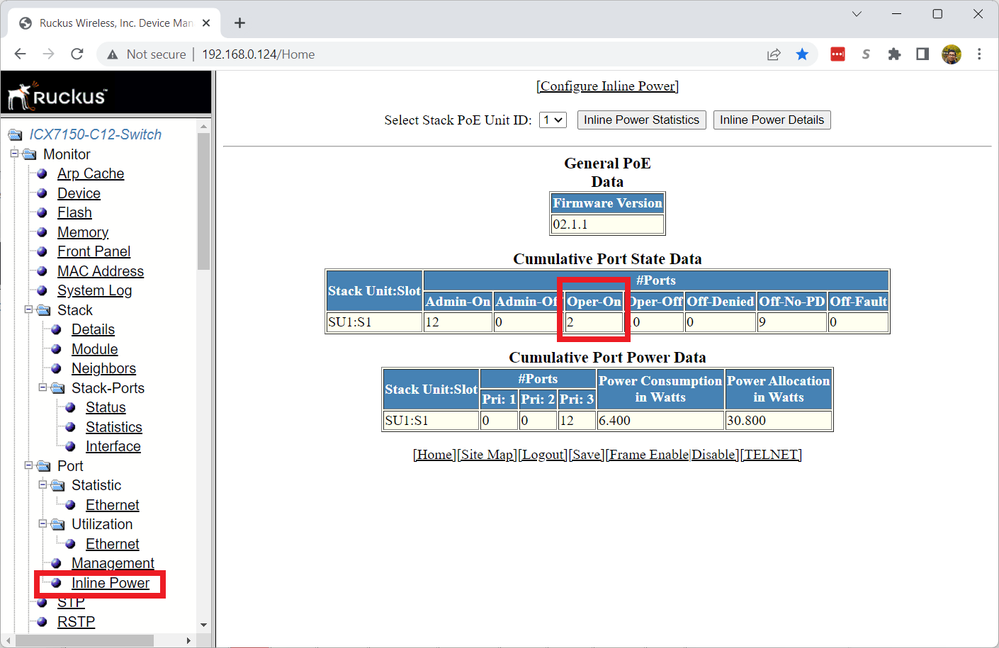
Task: Collapse the Port tree node
Action: (15, 466)
